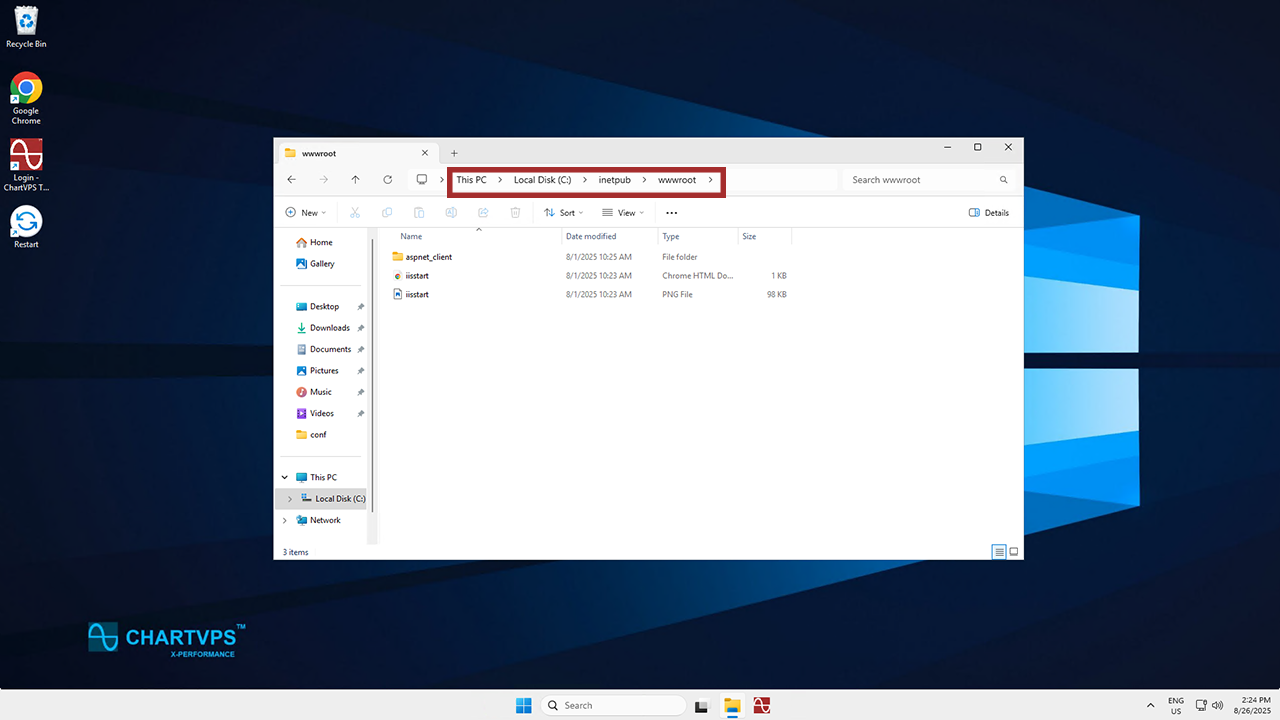Go up one folder level arrow
Screen dimensions: 1280x720
click(x=355, y=180)
